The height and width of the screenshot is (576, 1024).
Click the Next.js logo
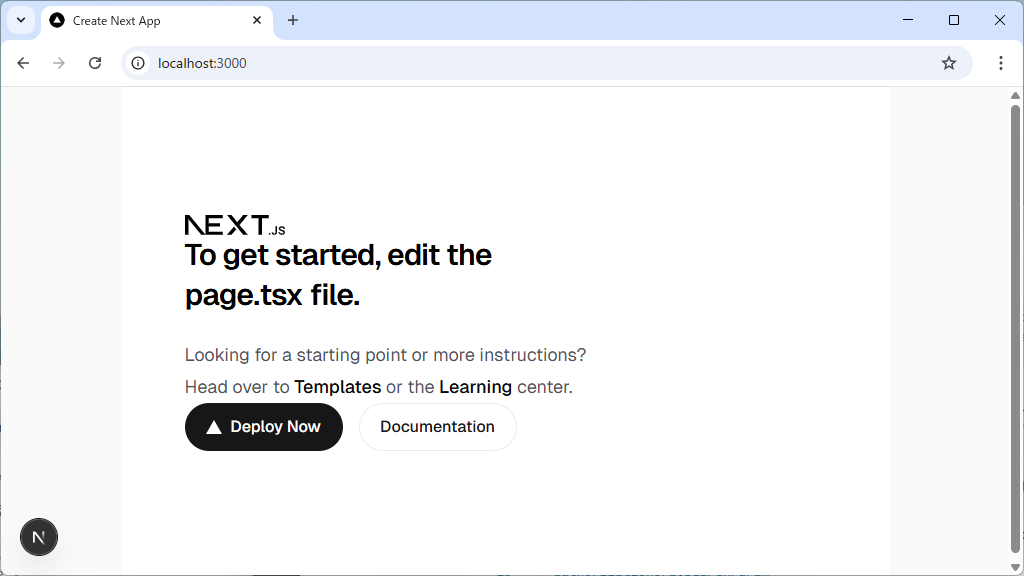click(x=235, y=225)
